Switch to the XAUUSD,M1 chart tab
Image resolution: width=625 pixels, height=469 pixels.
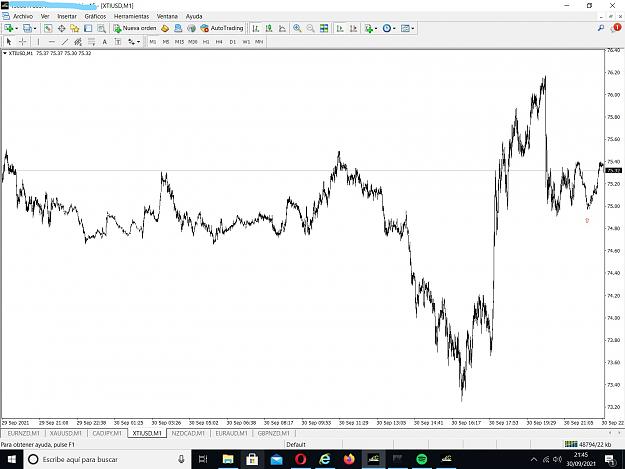[x=66, y=433]
